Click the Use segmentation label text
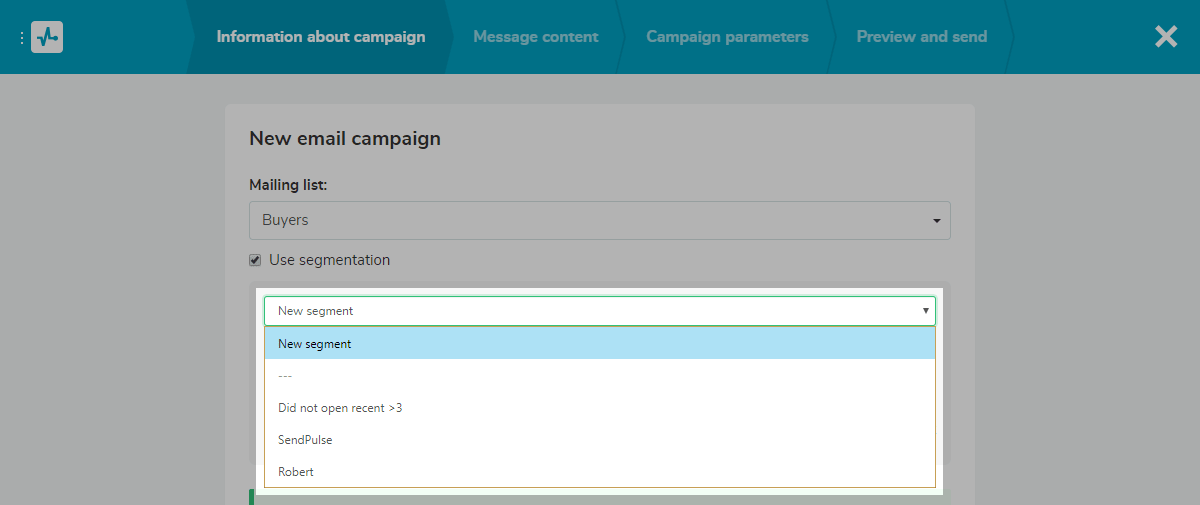Image resolution: width=1200 pixels, height=505 pixels. tap(329, 260)
